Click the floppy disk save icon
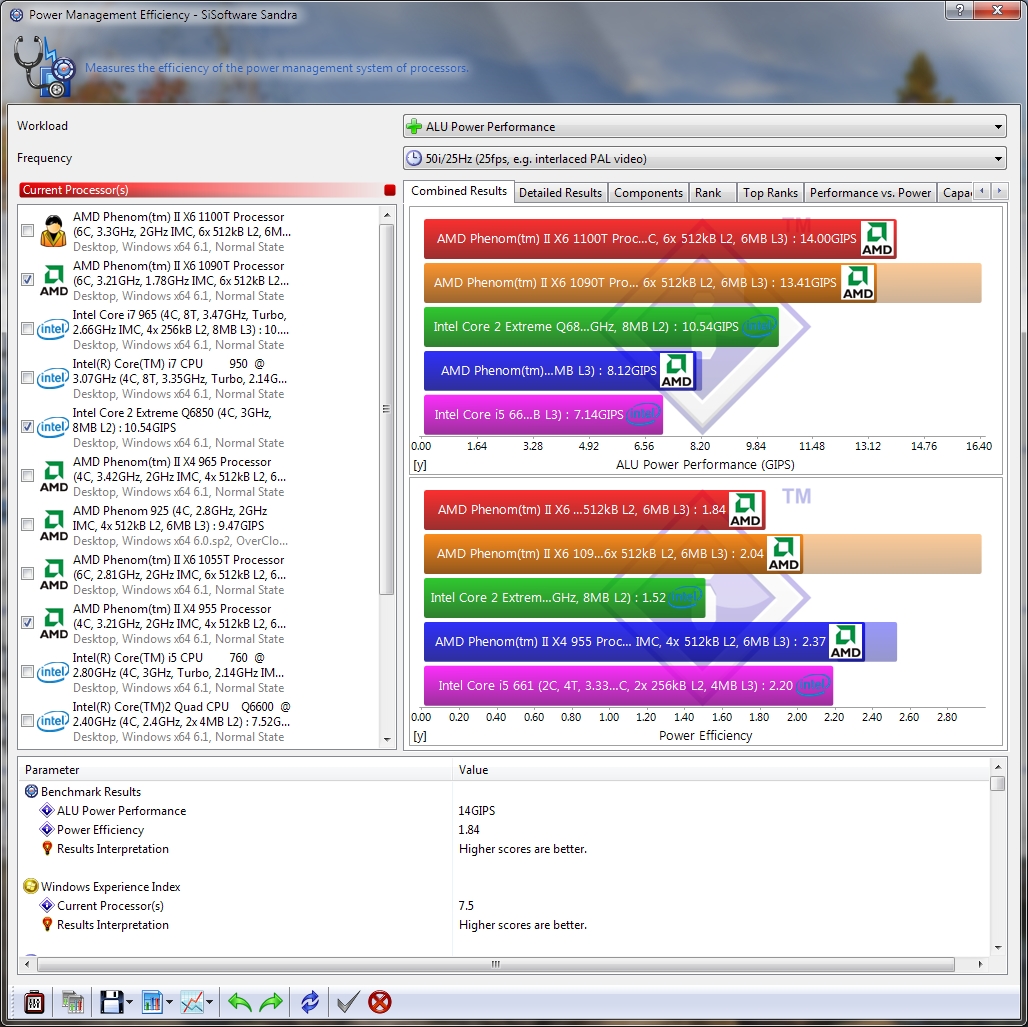Screen dimensions: 1028x1027 111,1002
